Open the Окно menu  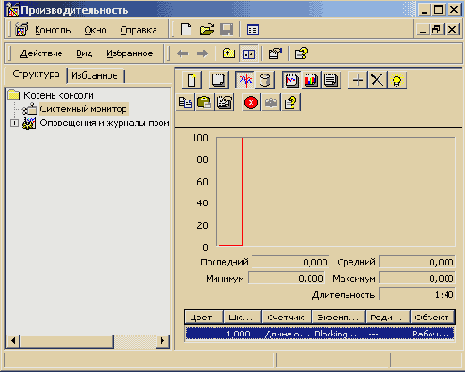95,30
